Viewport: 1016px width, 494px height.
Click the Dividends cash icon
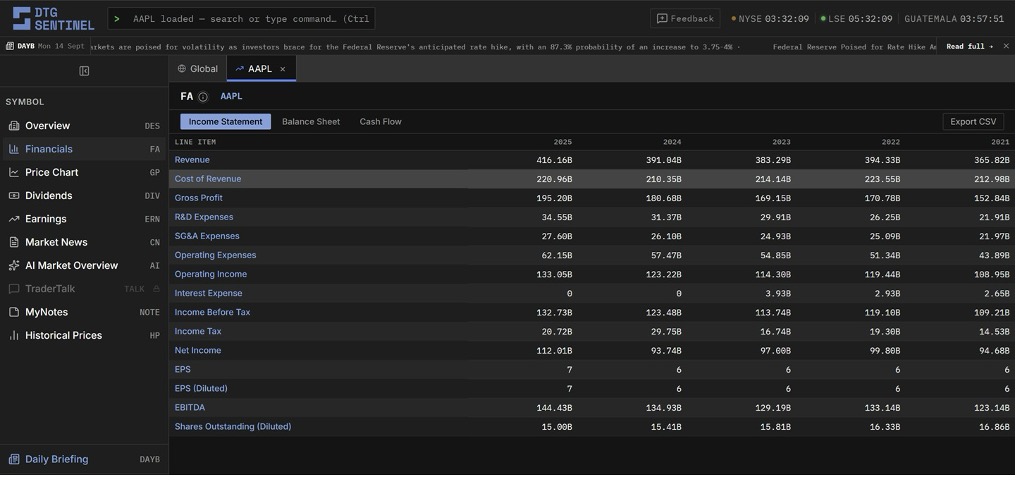(14, 196)
